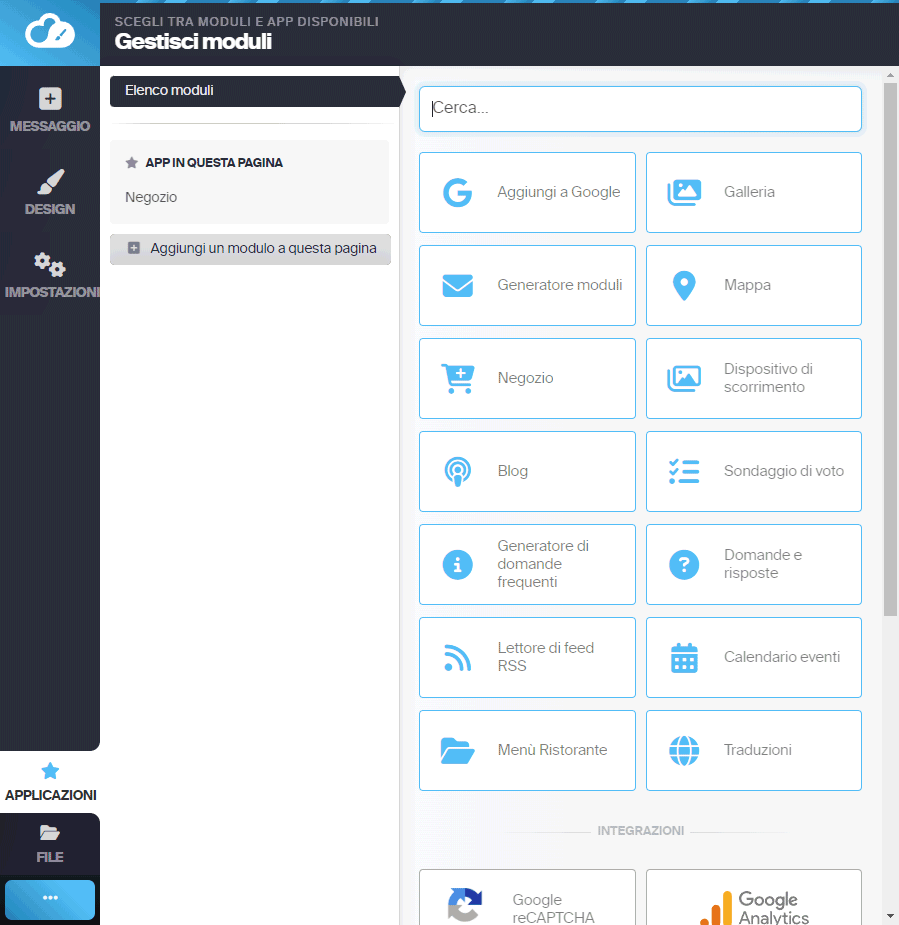Viewport: 899px width, 925px height.
Task: Open Negozio under App in questa pagina
Action: [151, 197]
